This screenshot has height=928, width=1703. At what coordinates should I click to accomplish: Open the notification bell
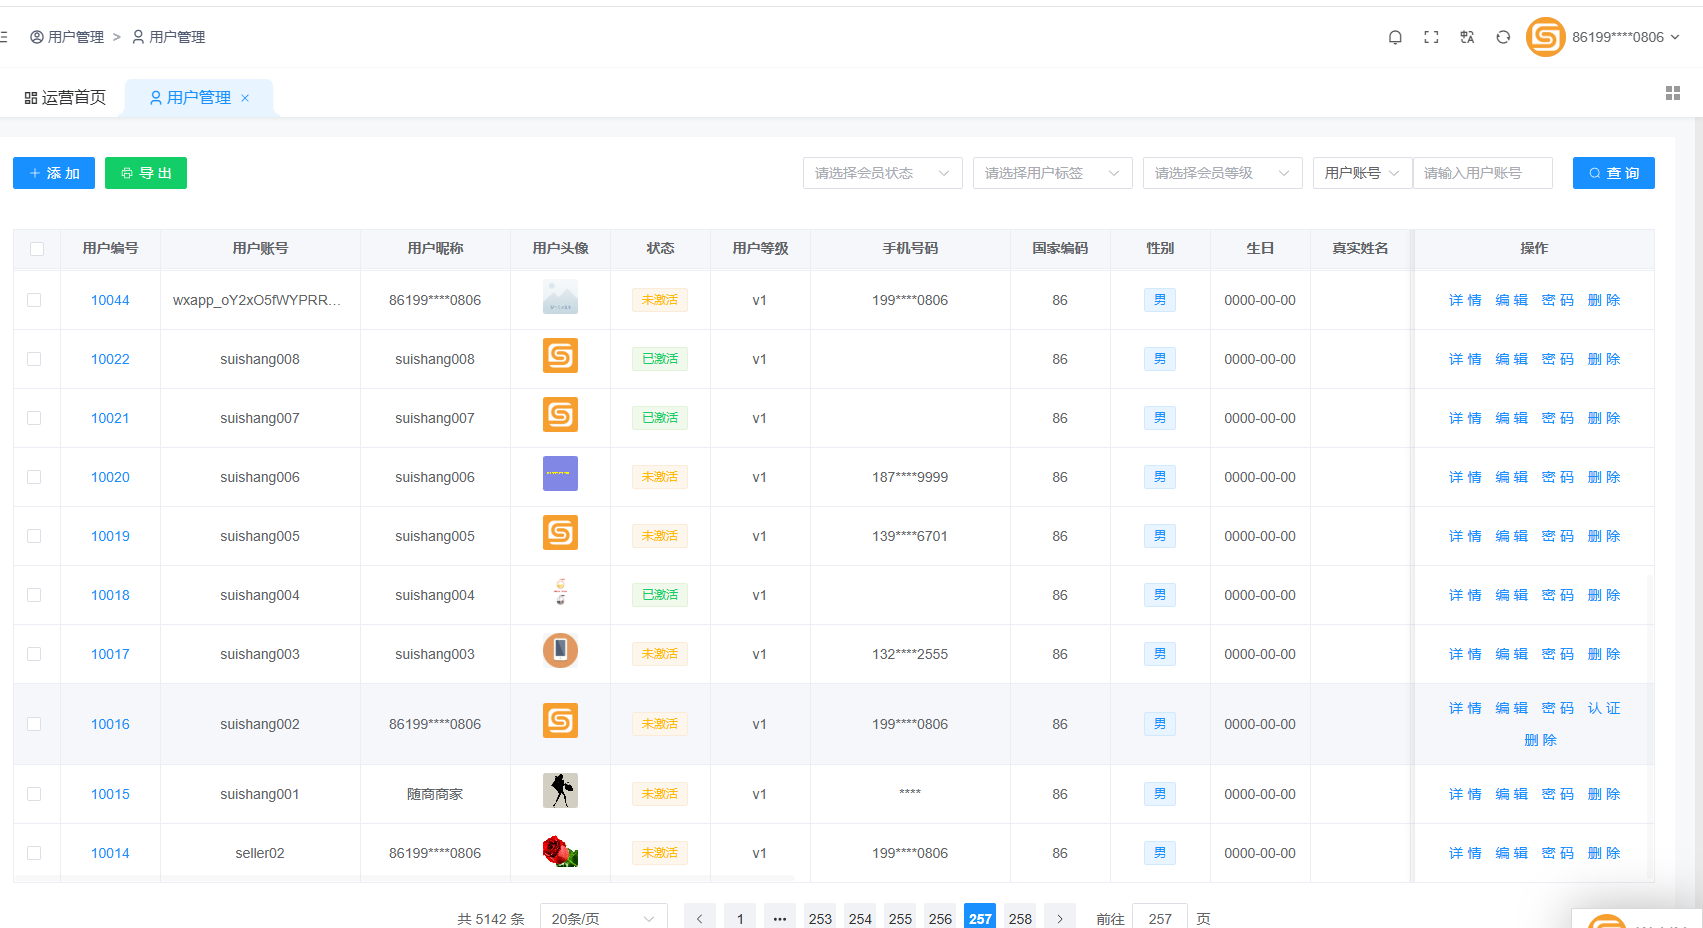click(1395, 37)
